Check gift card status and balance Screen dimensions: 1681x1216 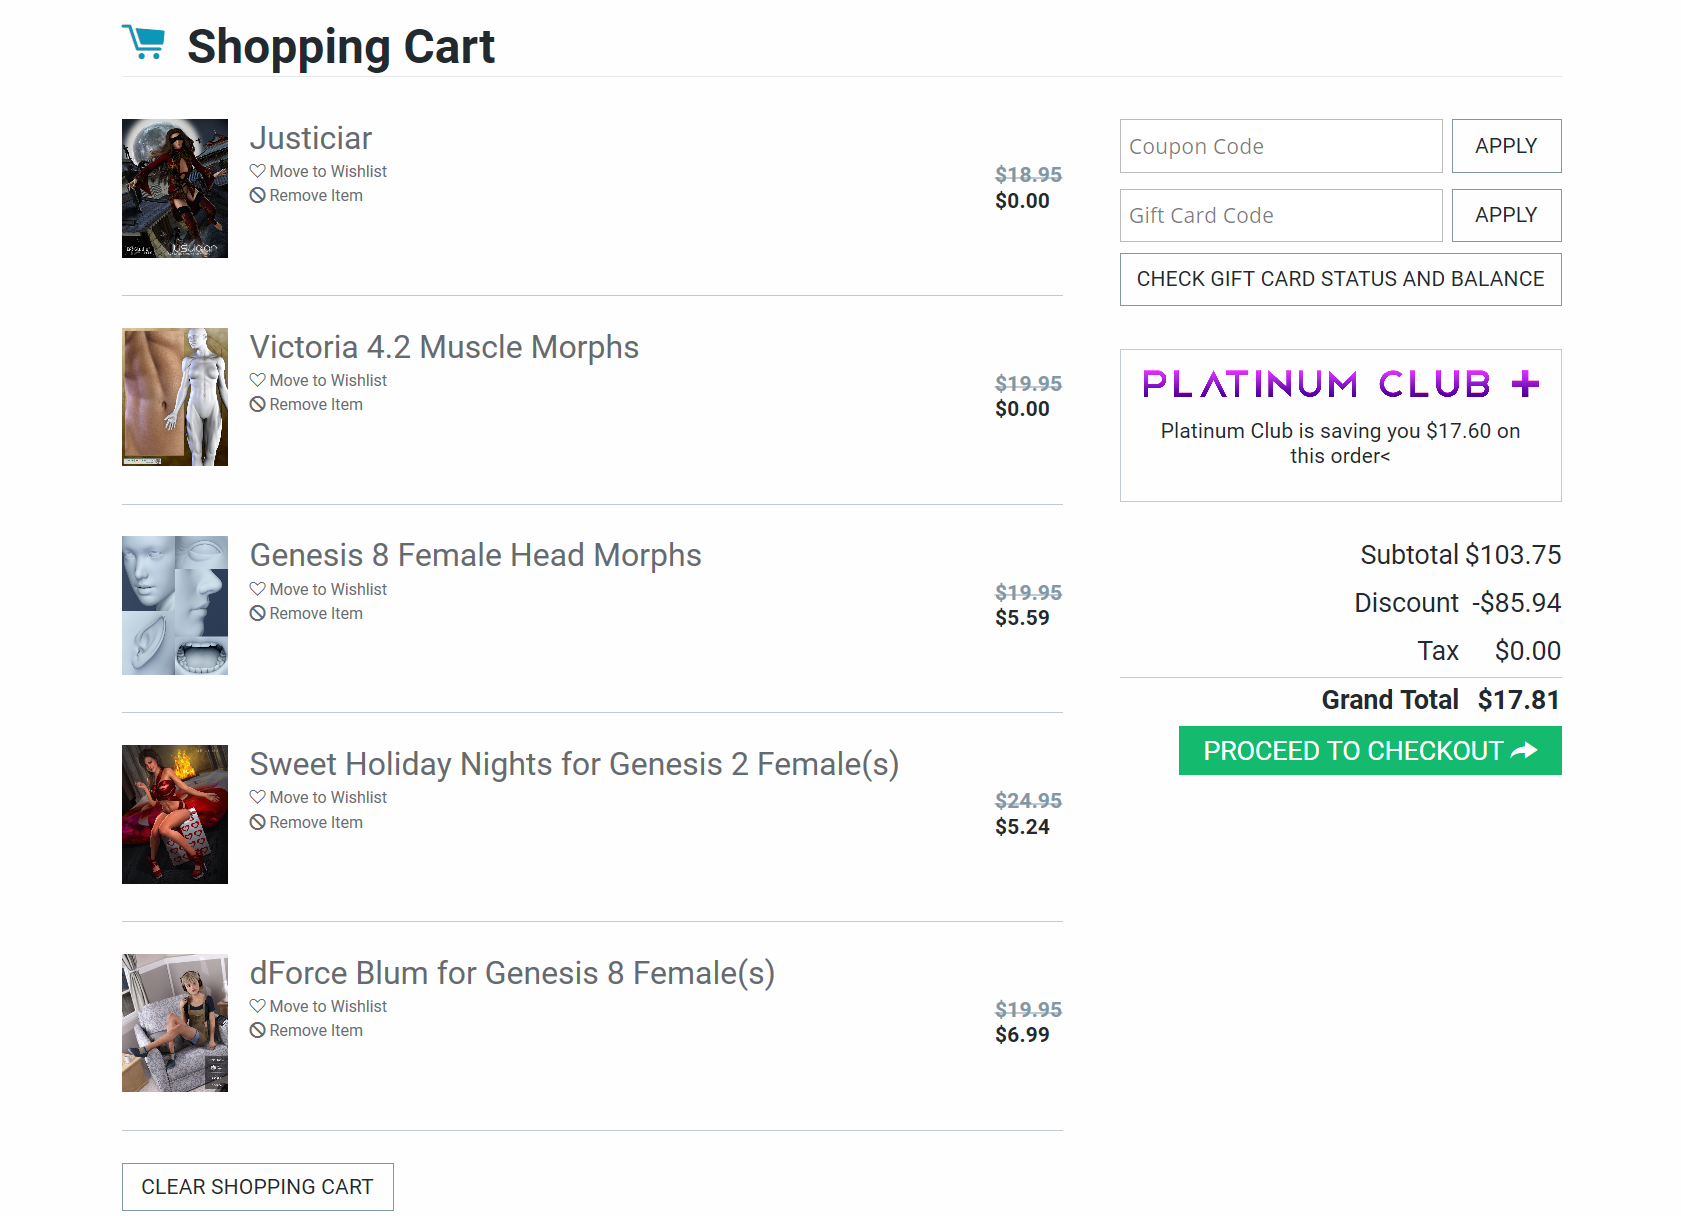[1340, 279]
